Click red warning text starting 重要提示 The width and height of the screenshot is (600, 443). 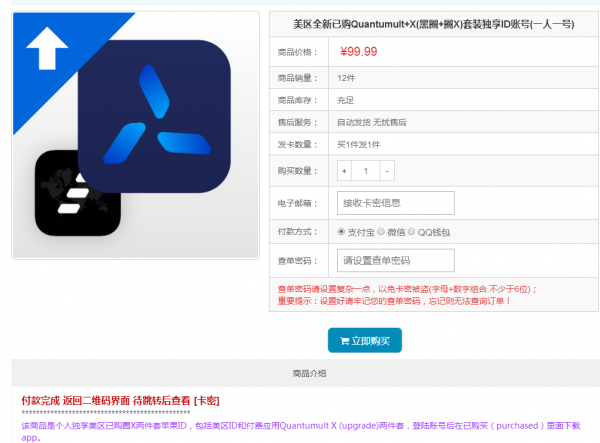(394, 301)
